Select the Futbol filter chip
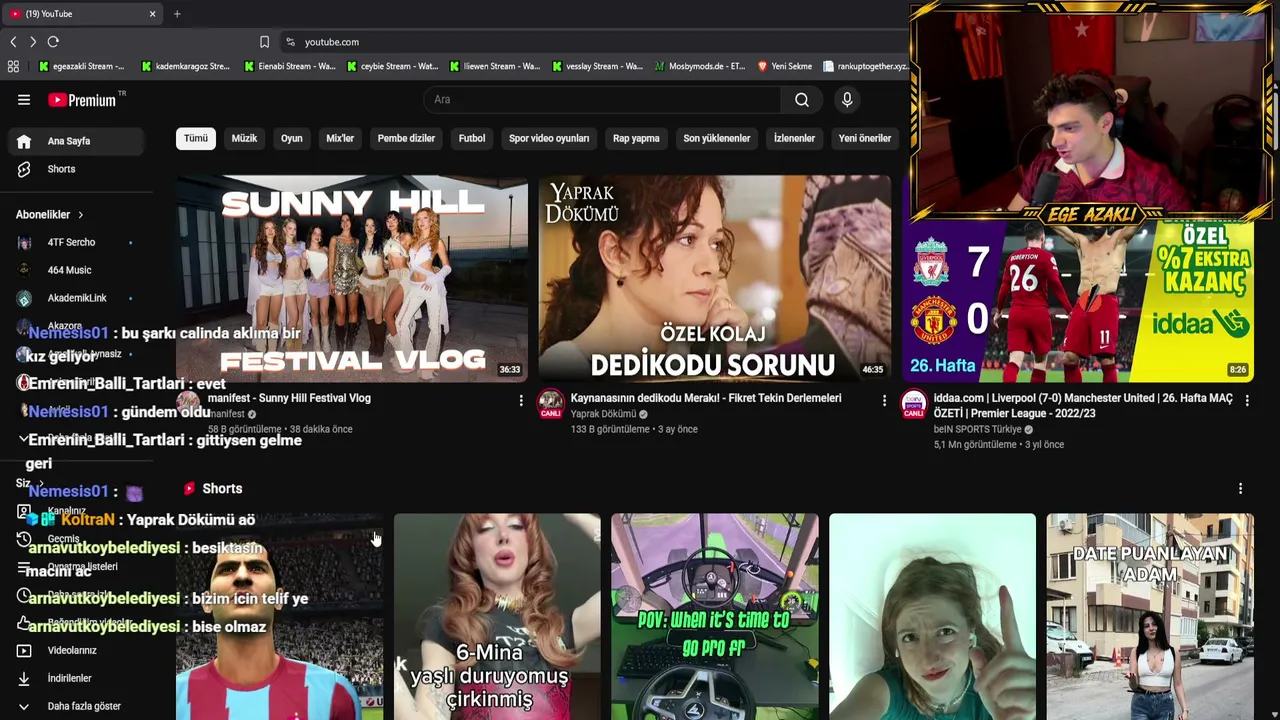This screenshot has height=720, width=1280. pos(472,138)
